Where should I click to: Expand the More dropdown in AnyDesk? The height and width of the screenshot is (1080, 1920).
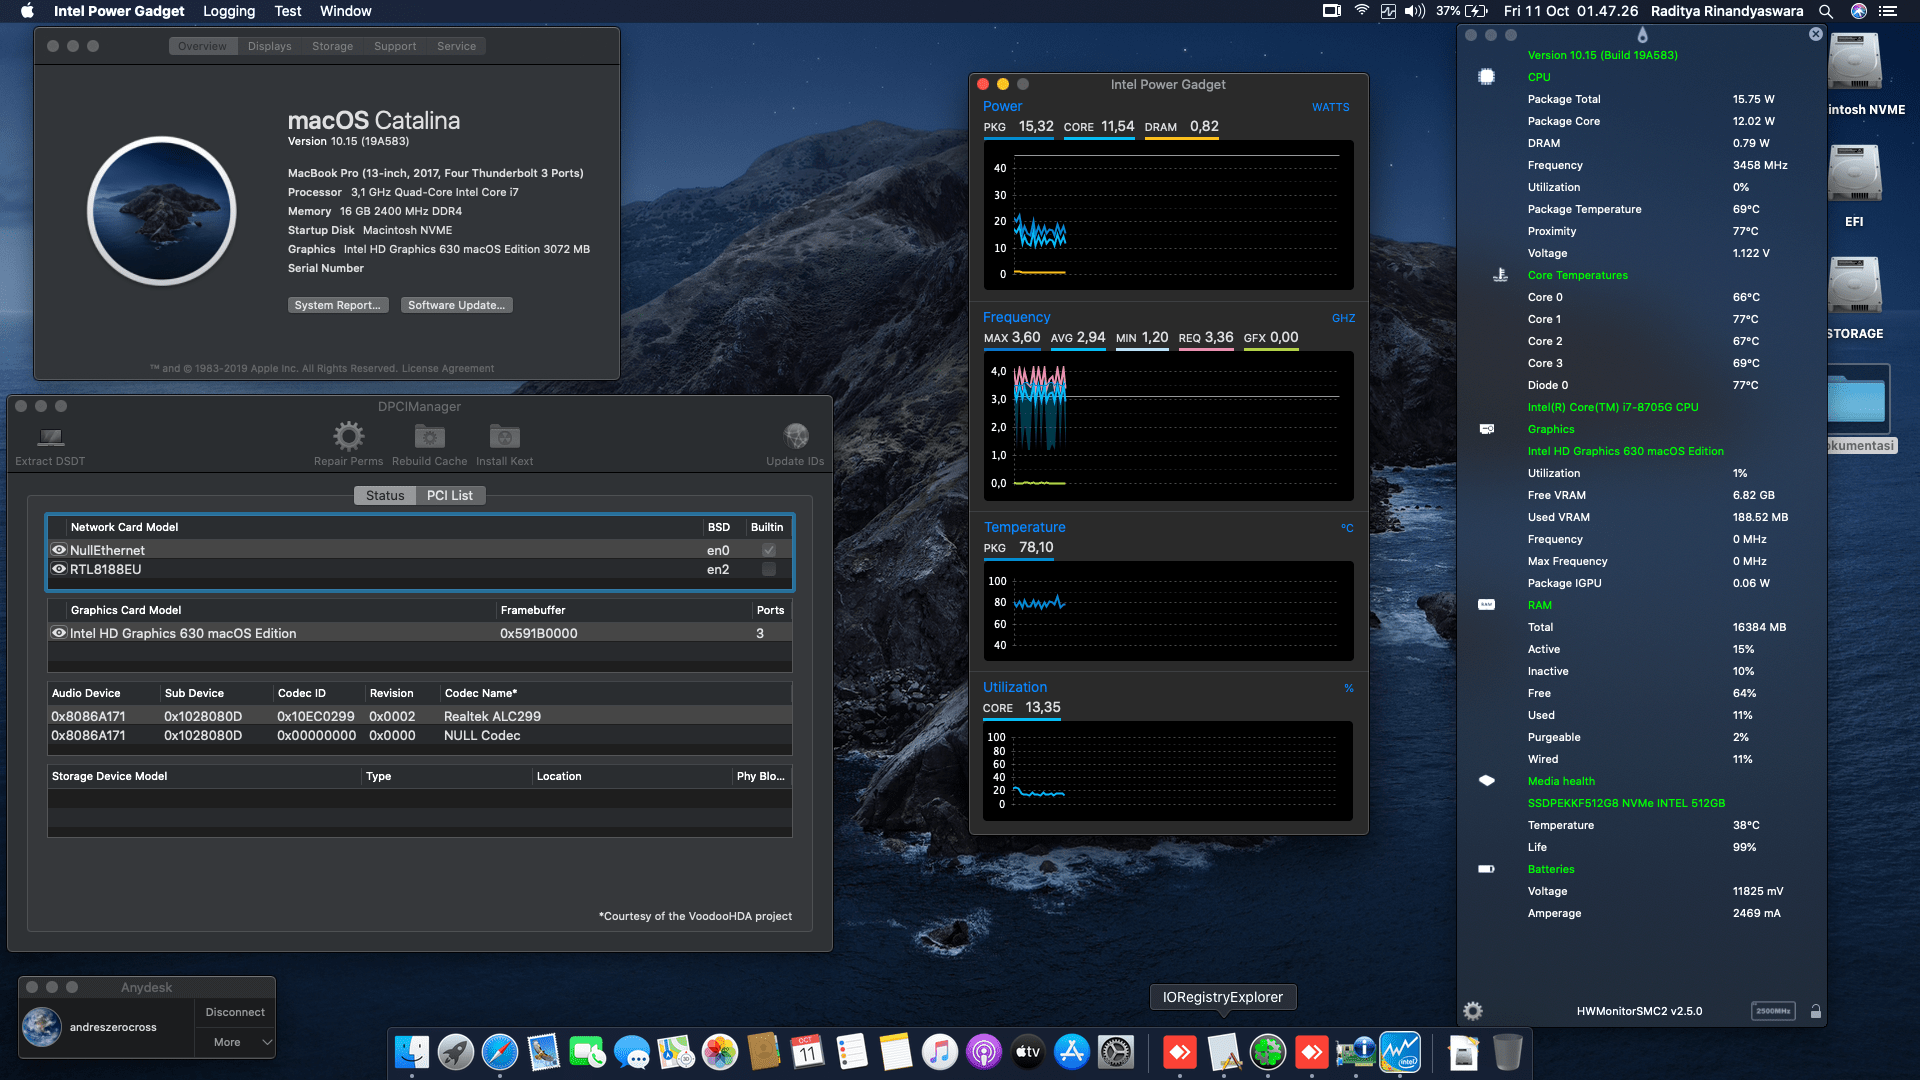tap(234, 1042)
